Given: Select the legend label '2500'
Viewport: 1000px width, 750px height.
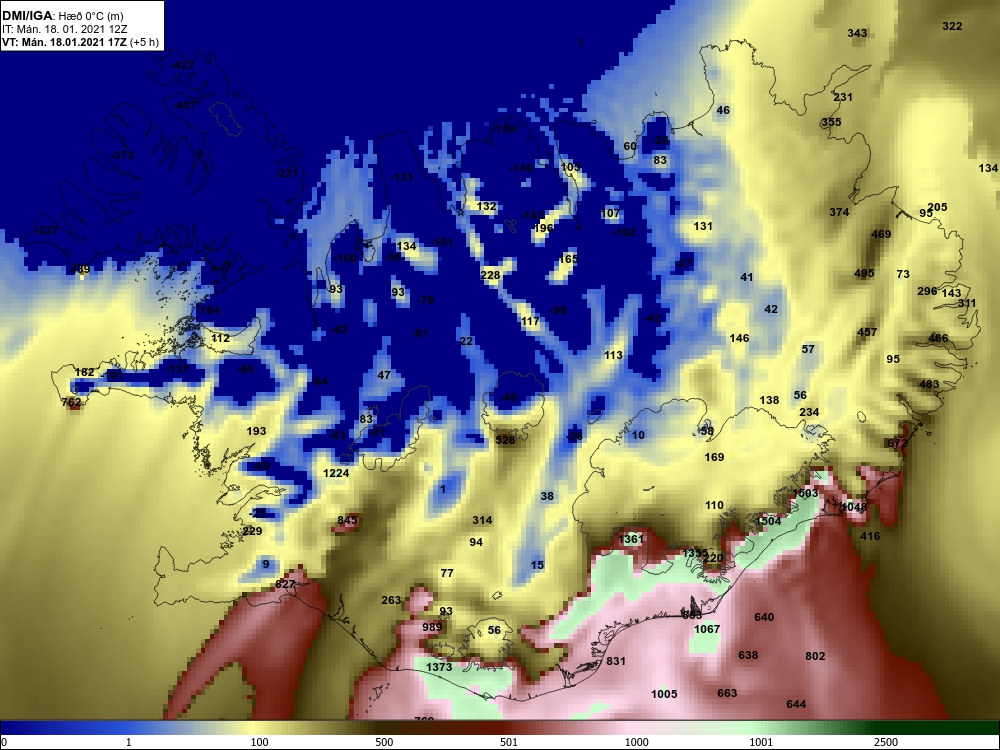Looking at the screenshot, I should pos(885,742).
